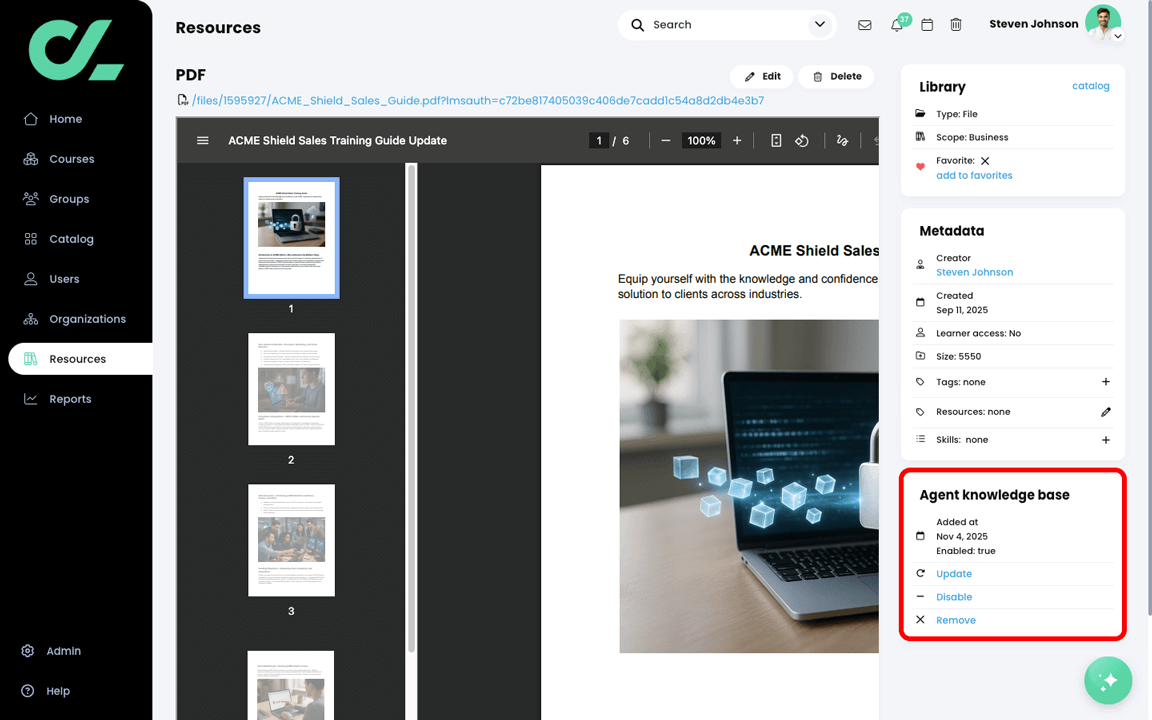Screen dimensions: 1152x720
Task: Open the messages envelope icon
Action: pos(864,25)
